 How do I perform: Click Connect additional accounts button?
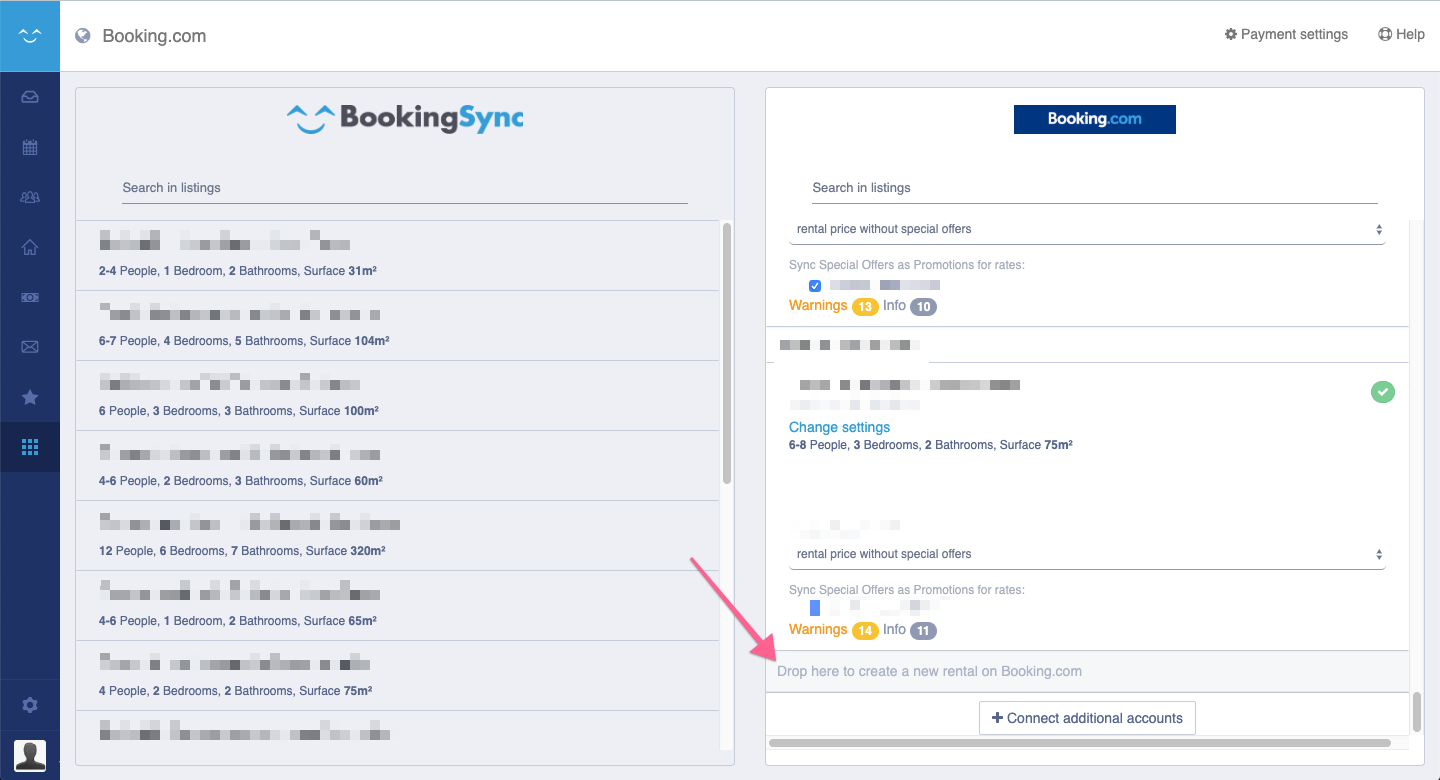coord(1087,718)
